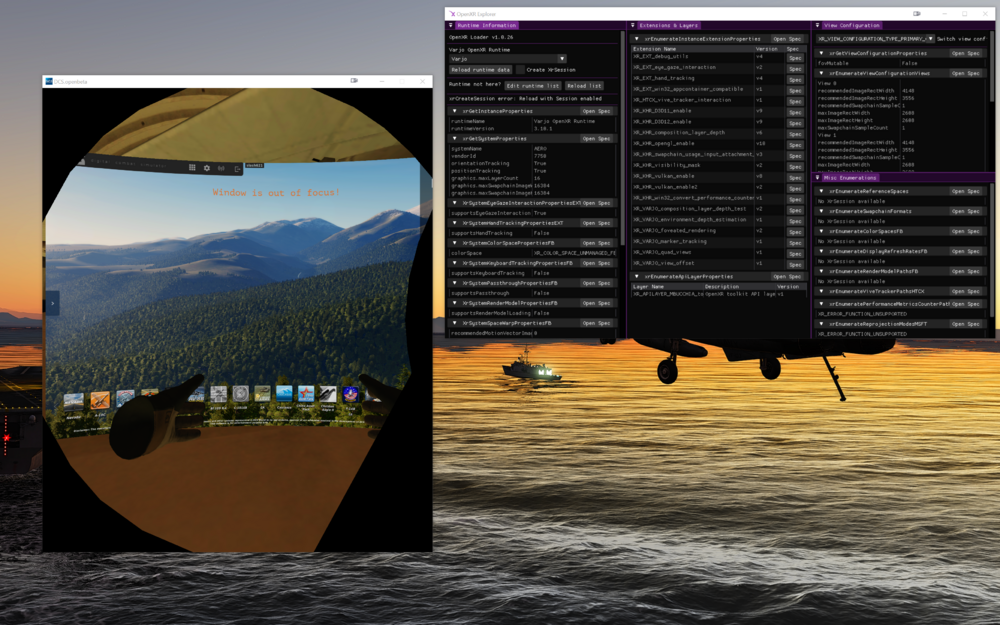Click Spec button for XR_KHR_D3D11_enable

point(795,112)
